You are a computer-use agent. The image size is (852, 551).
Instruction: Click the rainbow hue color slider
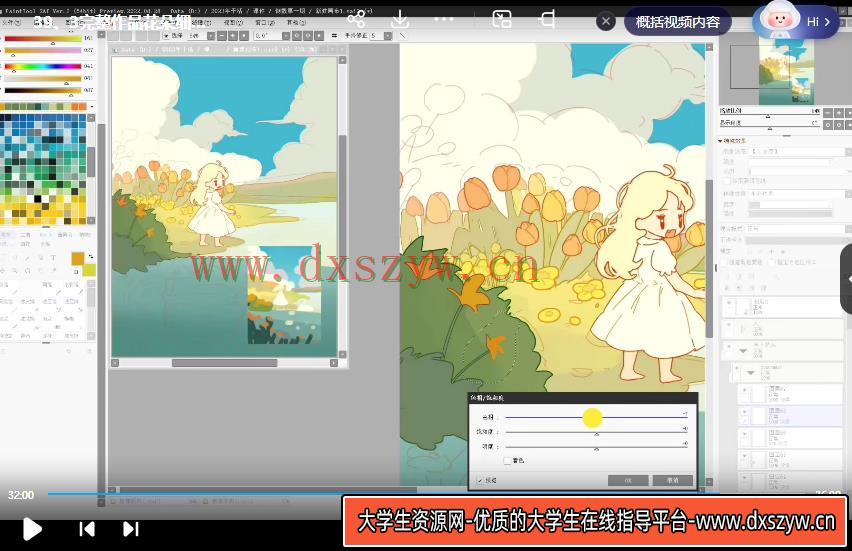43,66
